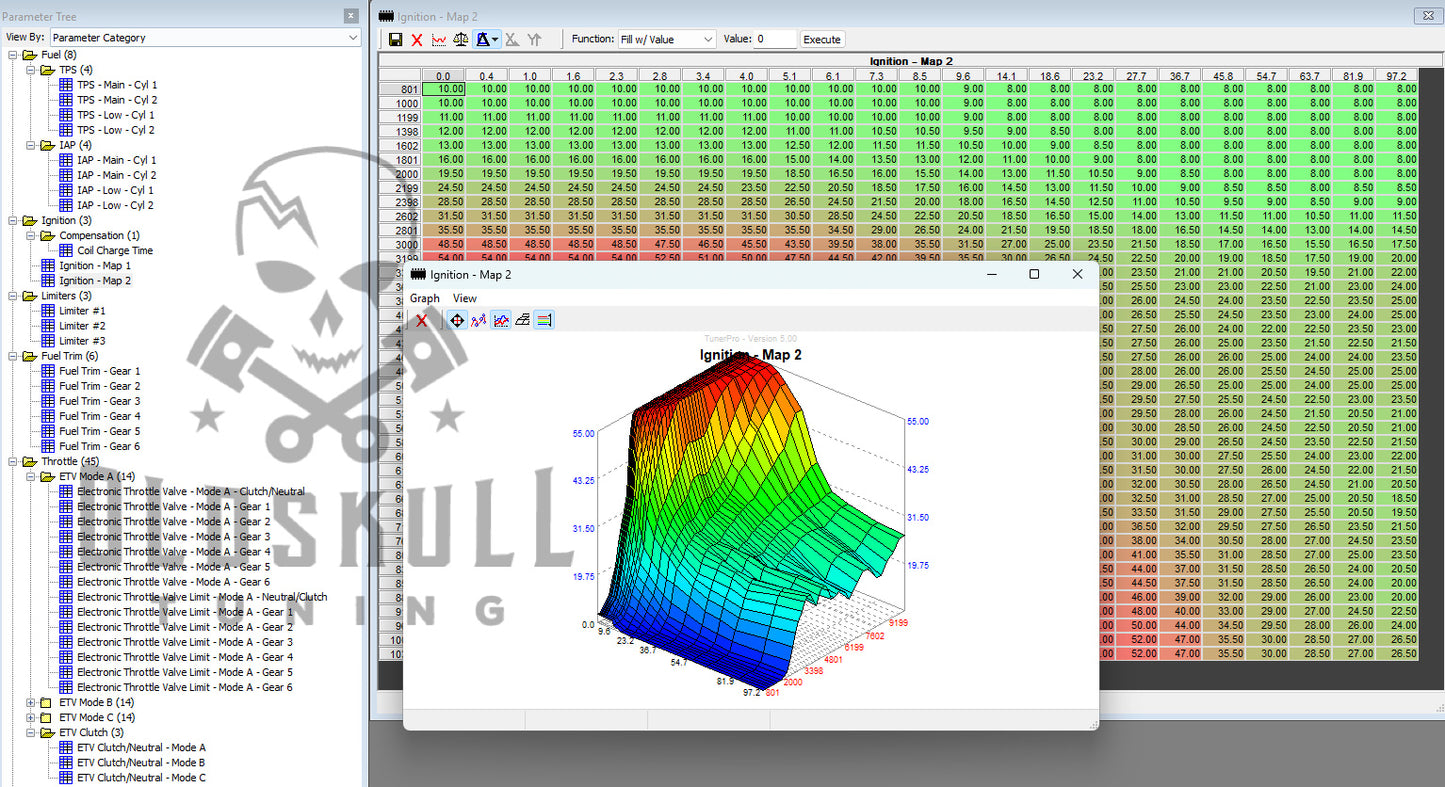Toggle the grayed cut icon state
This screenshot has width=1445, height=787.
click(511, 39)
